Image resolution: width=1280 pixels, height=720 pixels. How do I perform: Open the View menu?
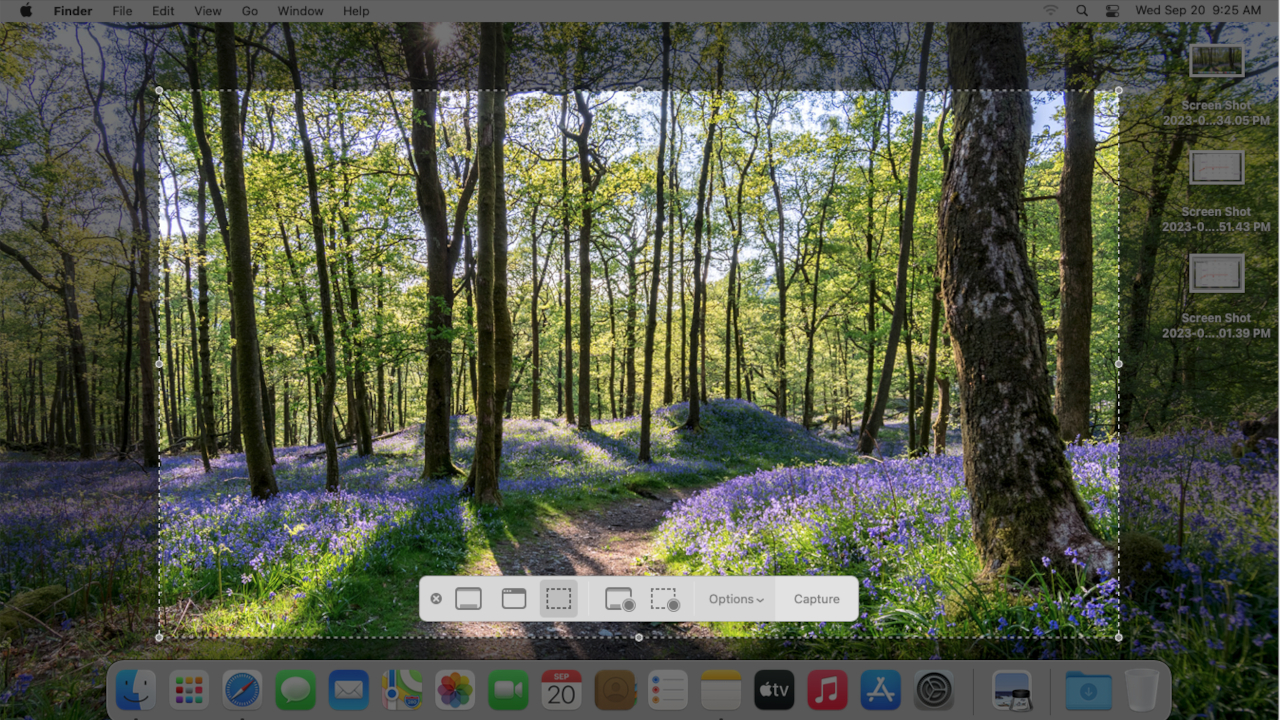208,11
